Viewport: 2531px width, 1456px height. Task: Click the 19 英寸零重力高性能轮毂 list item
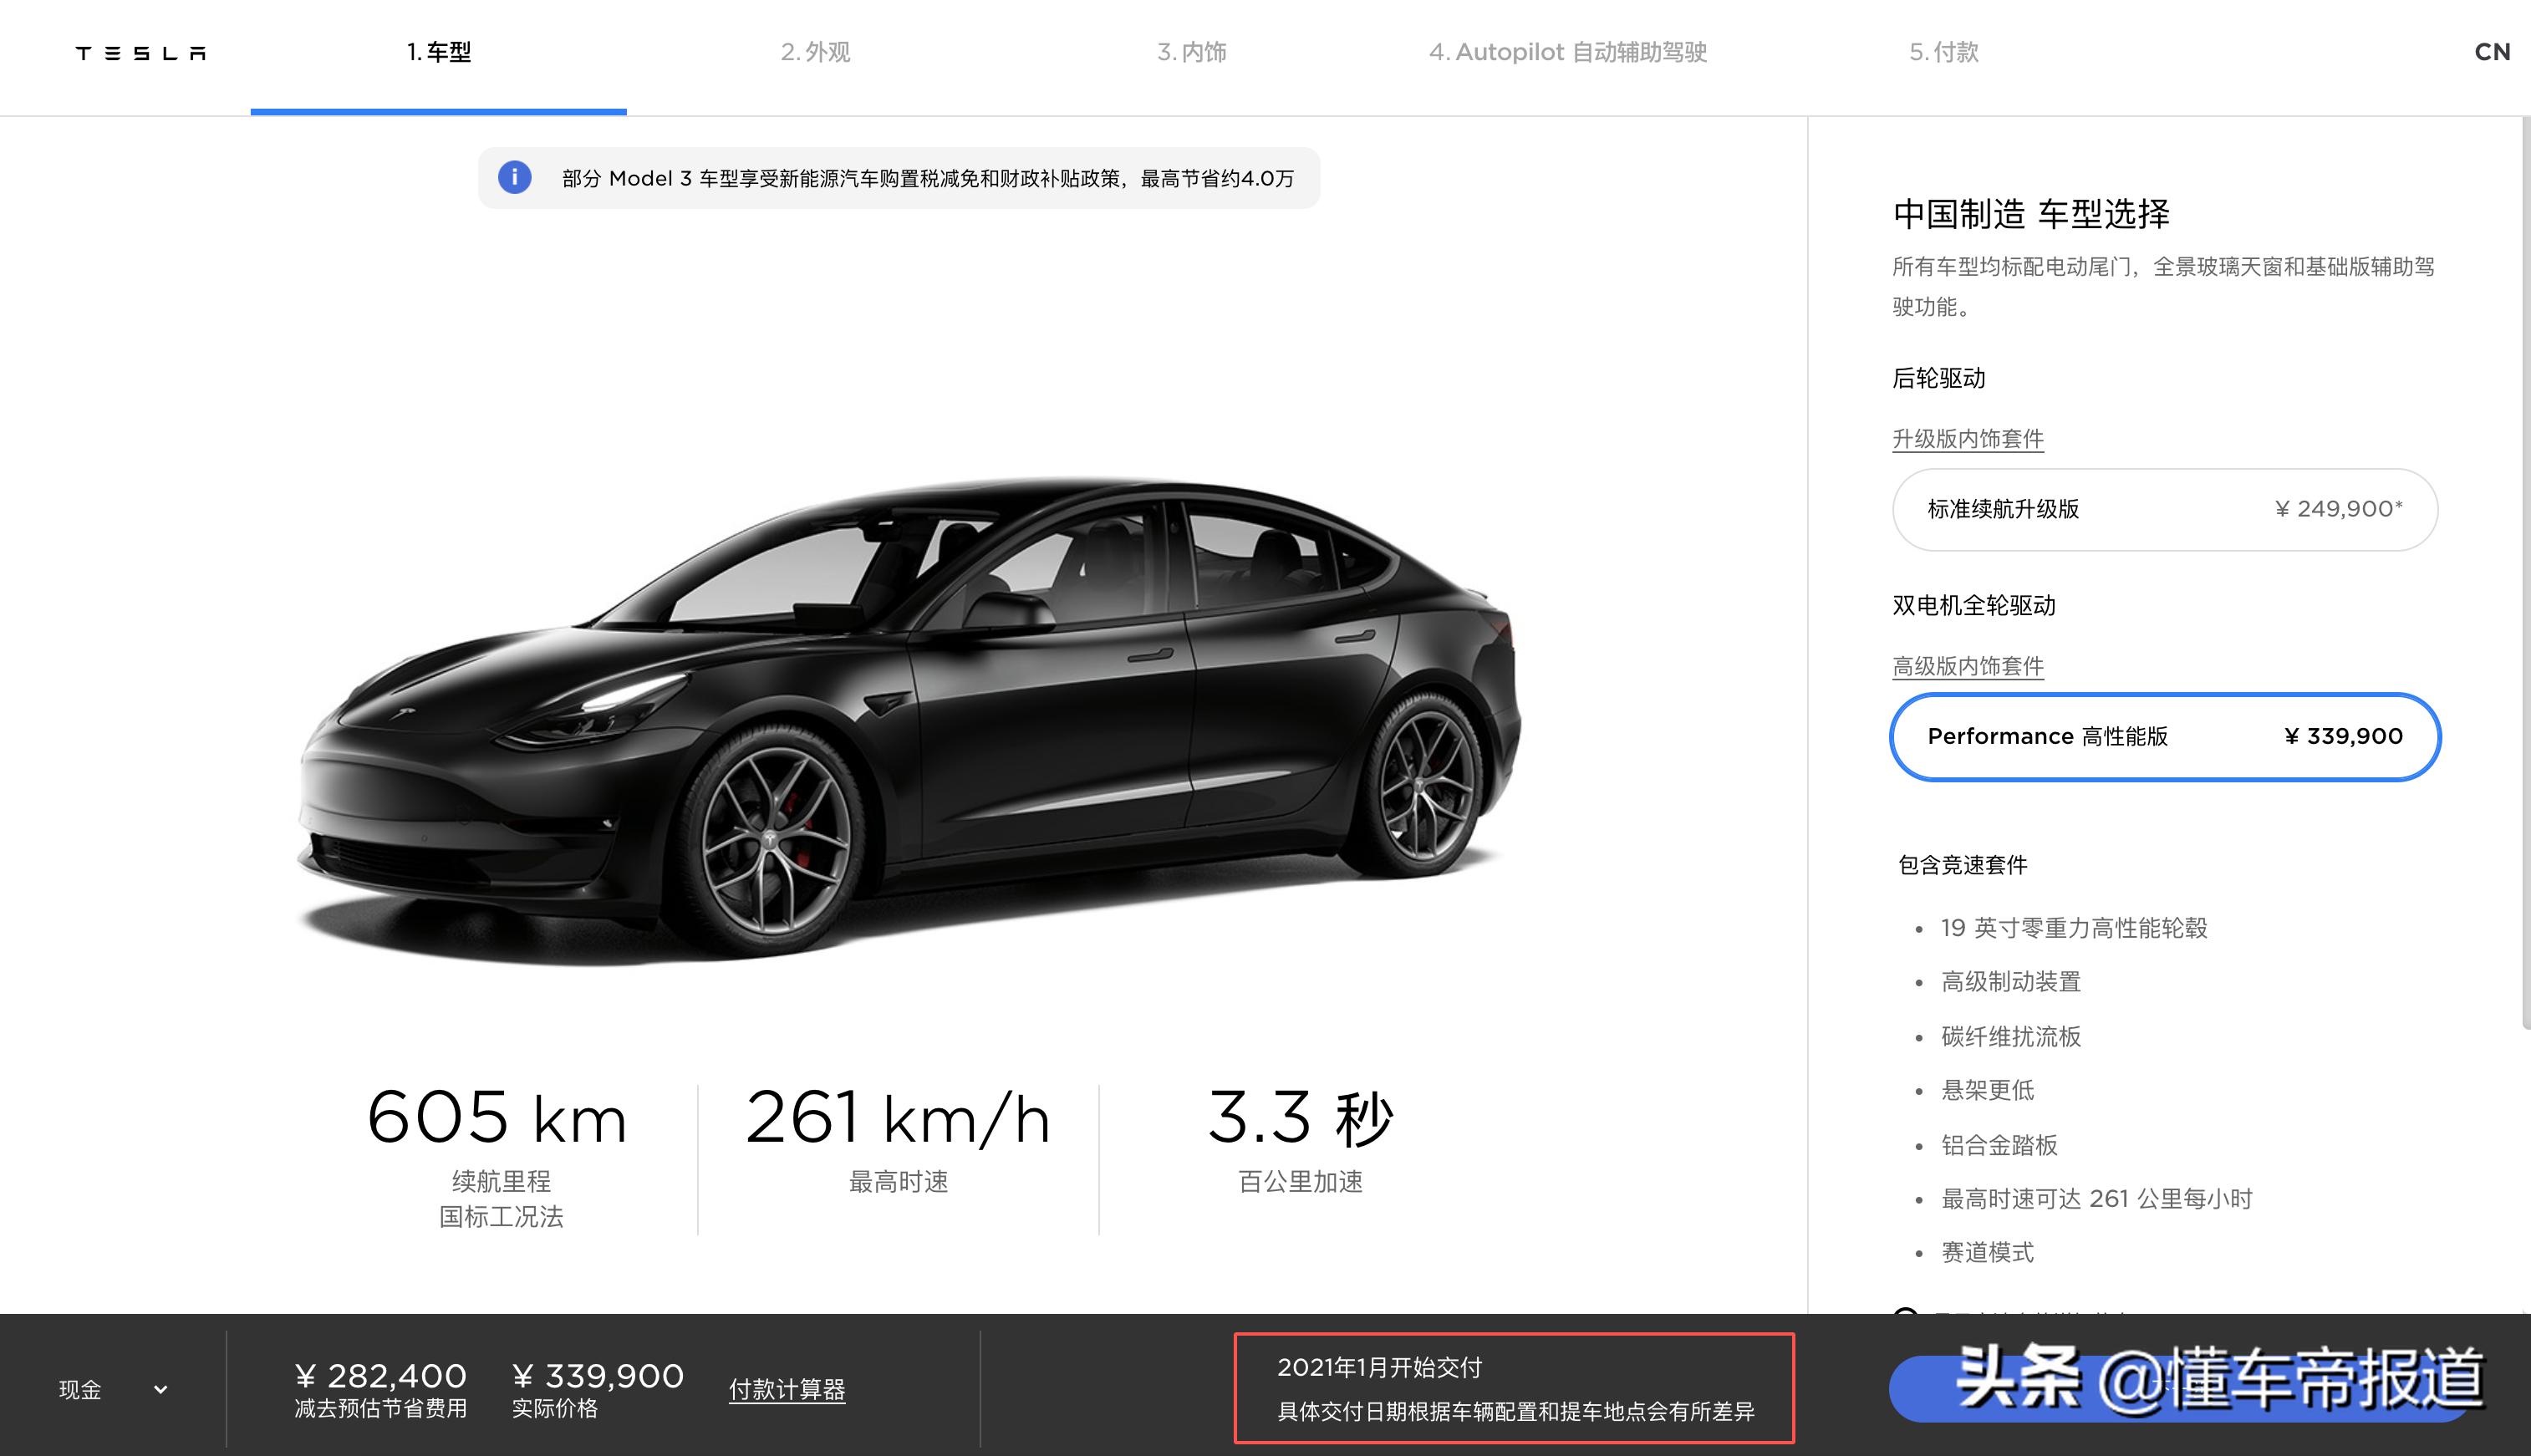click(x=2073, y=928)
